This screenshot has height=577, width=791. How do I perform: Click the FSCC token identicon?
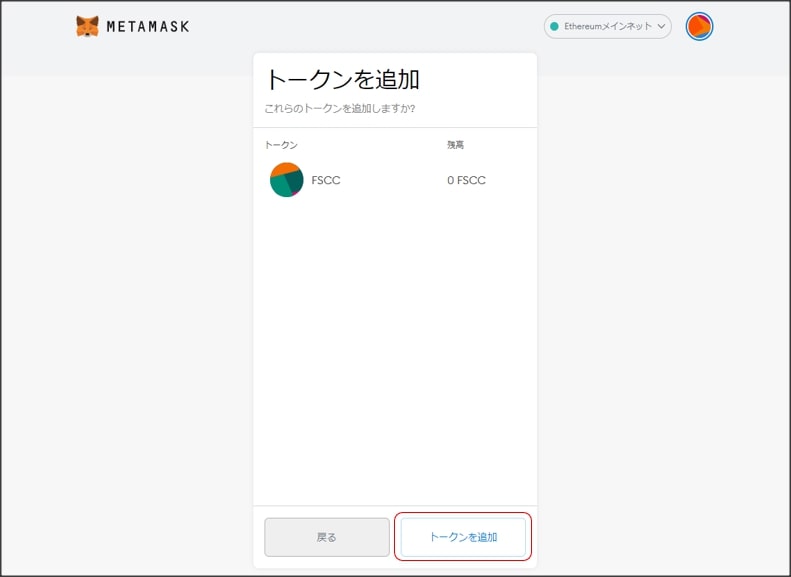coord(286,180)
